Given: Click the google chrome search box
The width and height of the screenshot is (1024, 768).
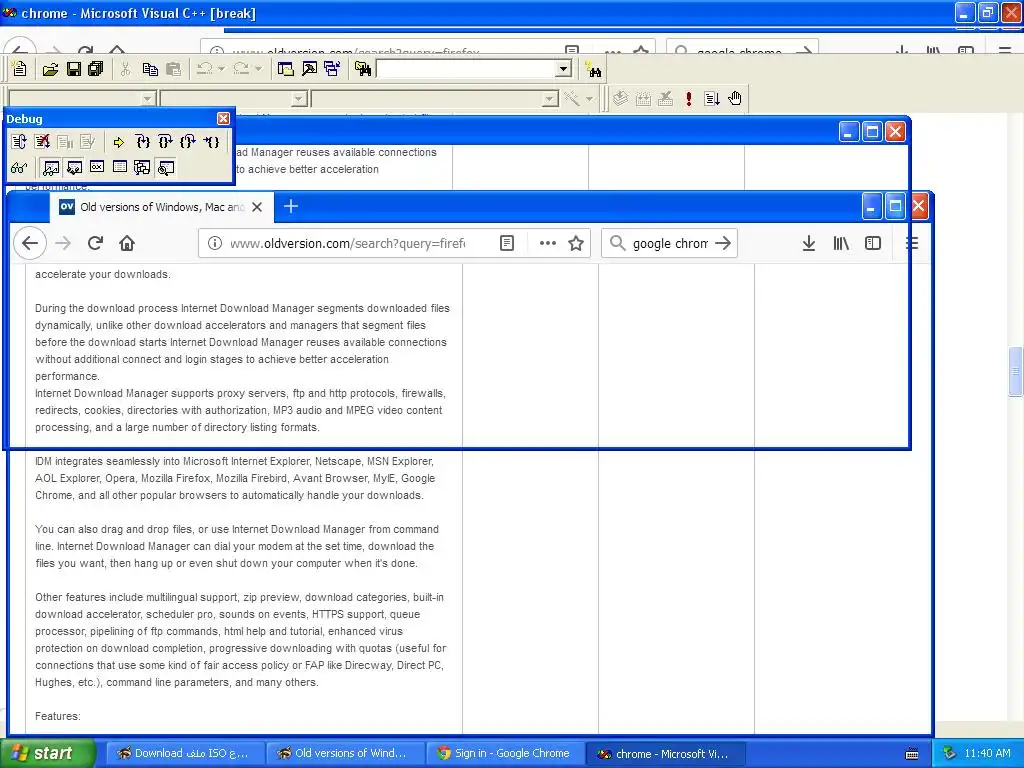Looking at the screenshot, I should pos(669,244).
